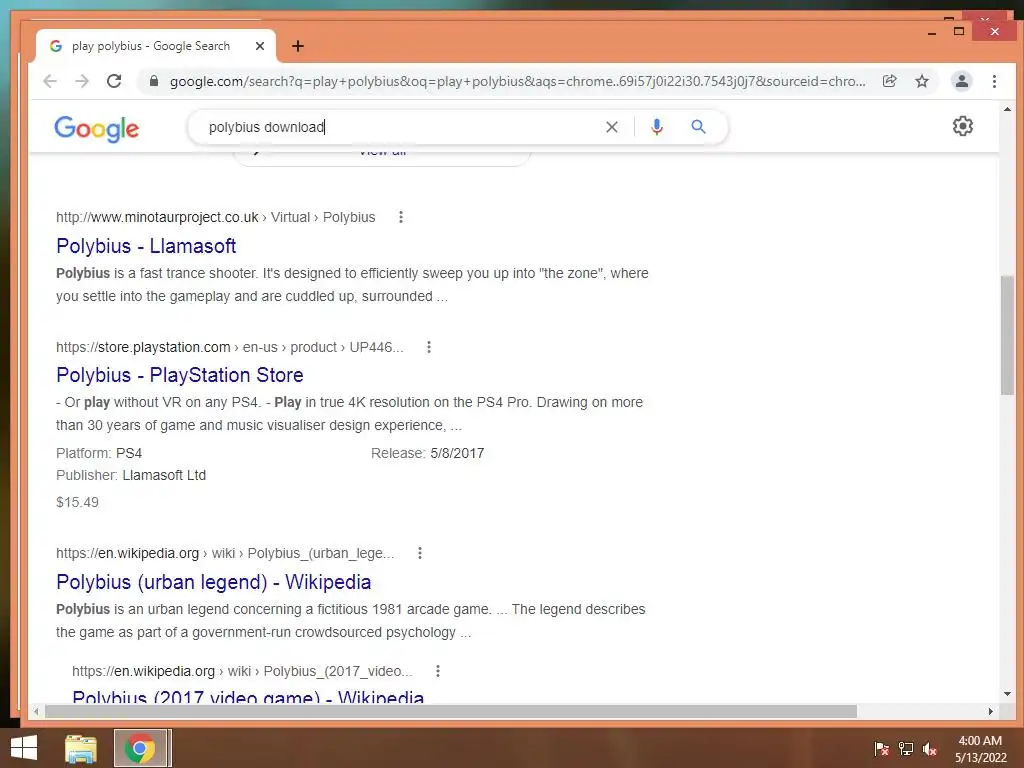The width and height of the screenshot is (1024, 768).
Task: Click the taskbar clock showing 4:00 AM
Action: point(980,749)
